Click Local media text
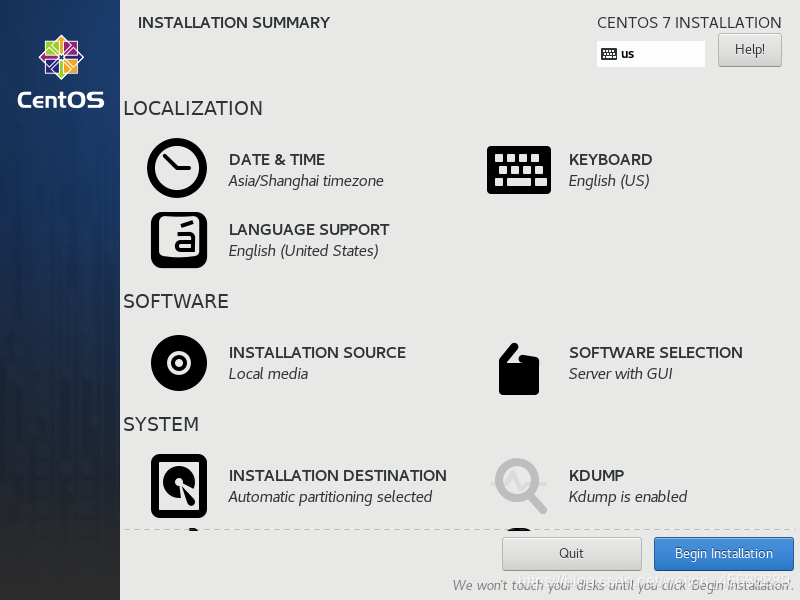 click(x=268, y=374)
